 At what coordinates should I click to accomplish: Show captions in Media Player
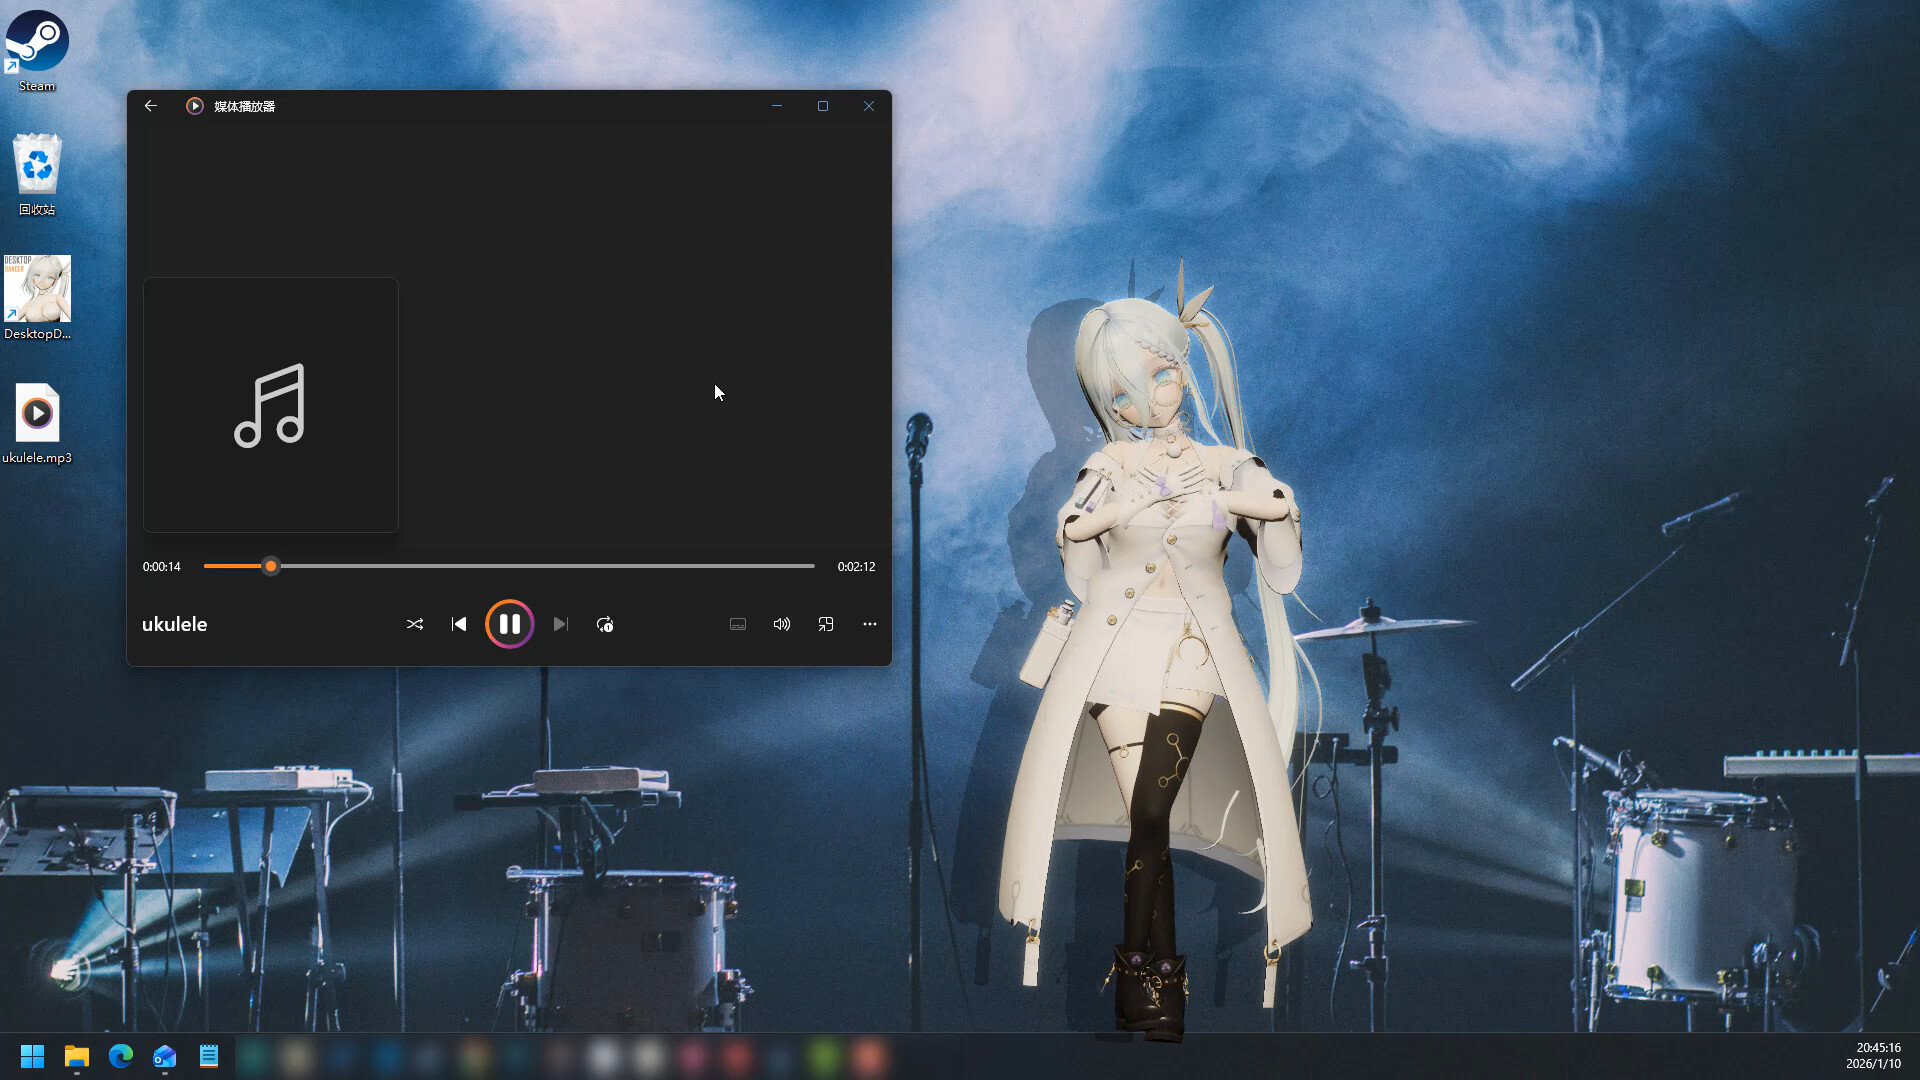738,623
